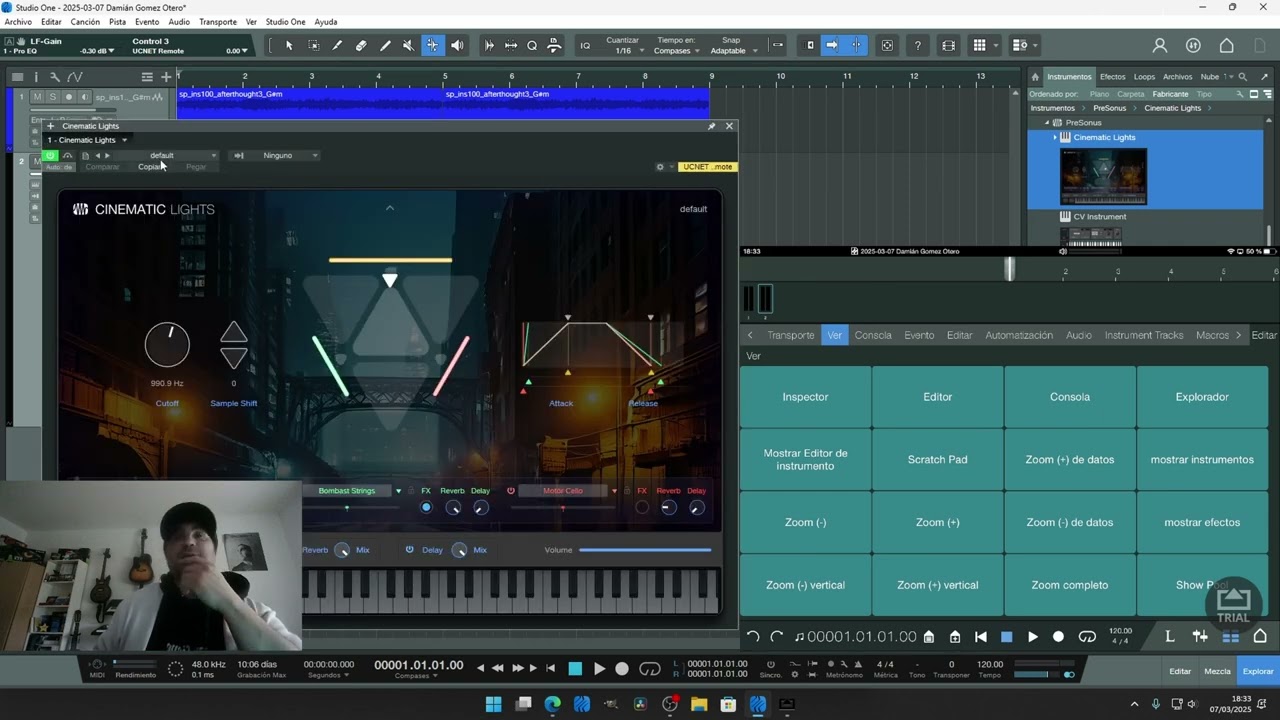Click the question mark help icon
Image resolution: width=1280 pixels, height=720 pixels.
[x=917, y=45]
